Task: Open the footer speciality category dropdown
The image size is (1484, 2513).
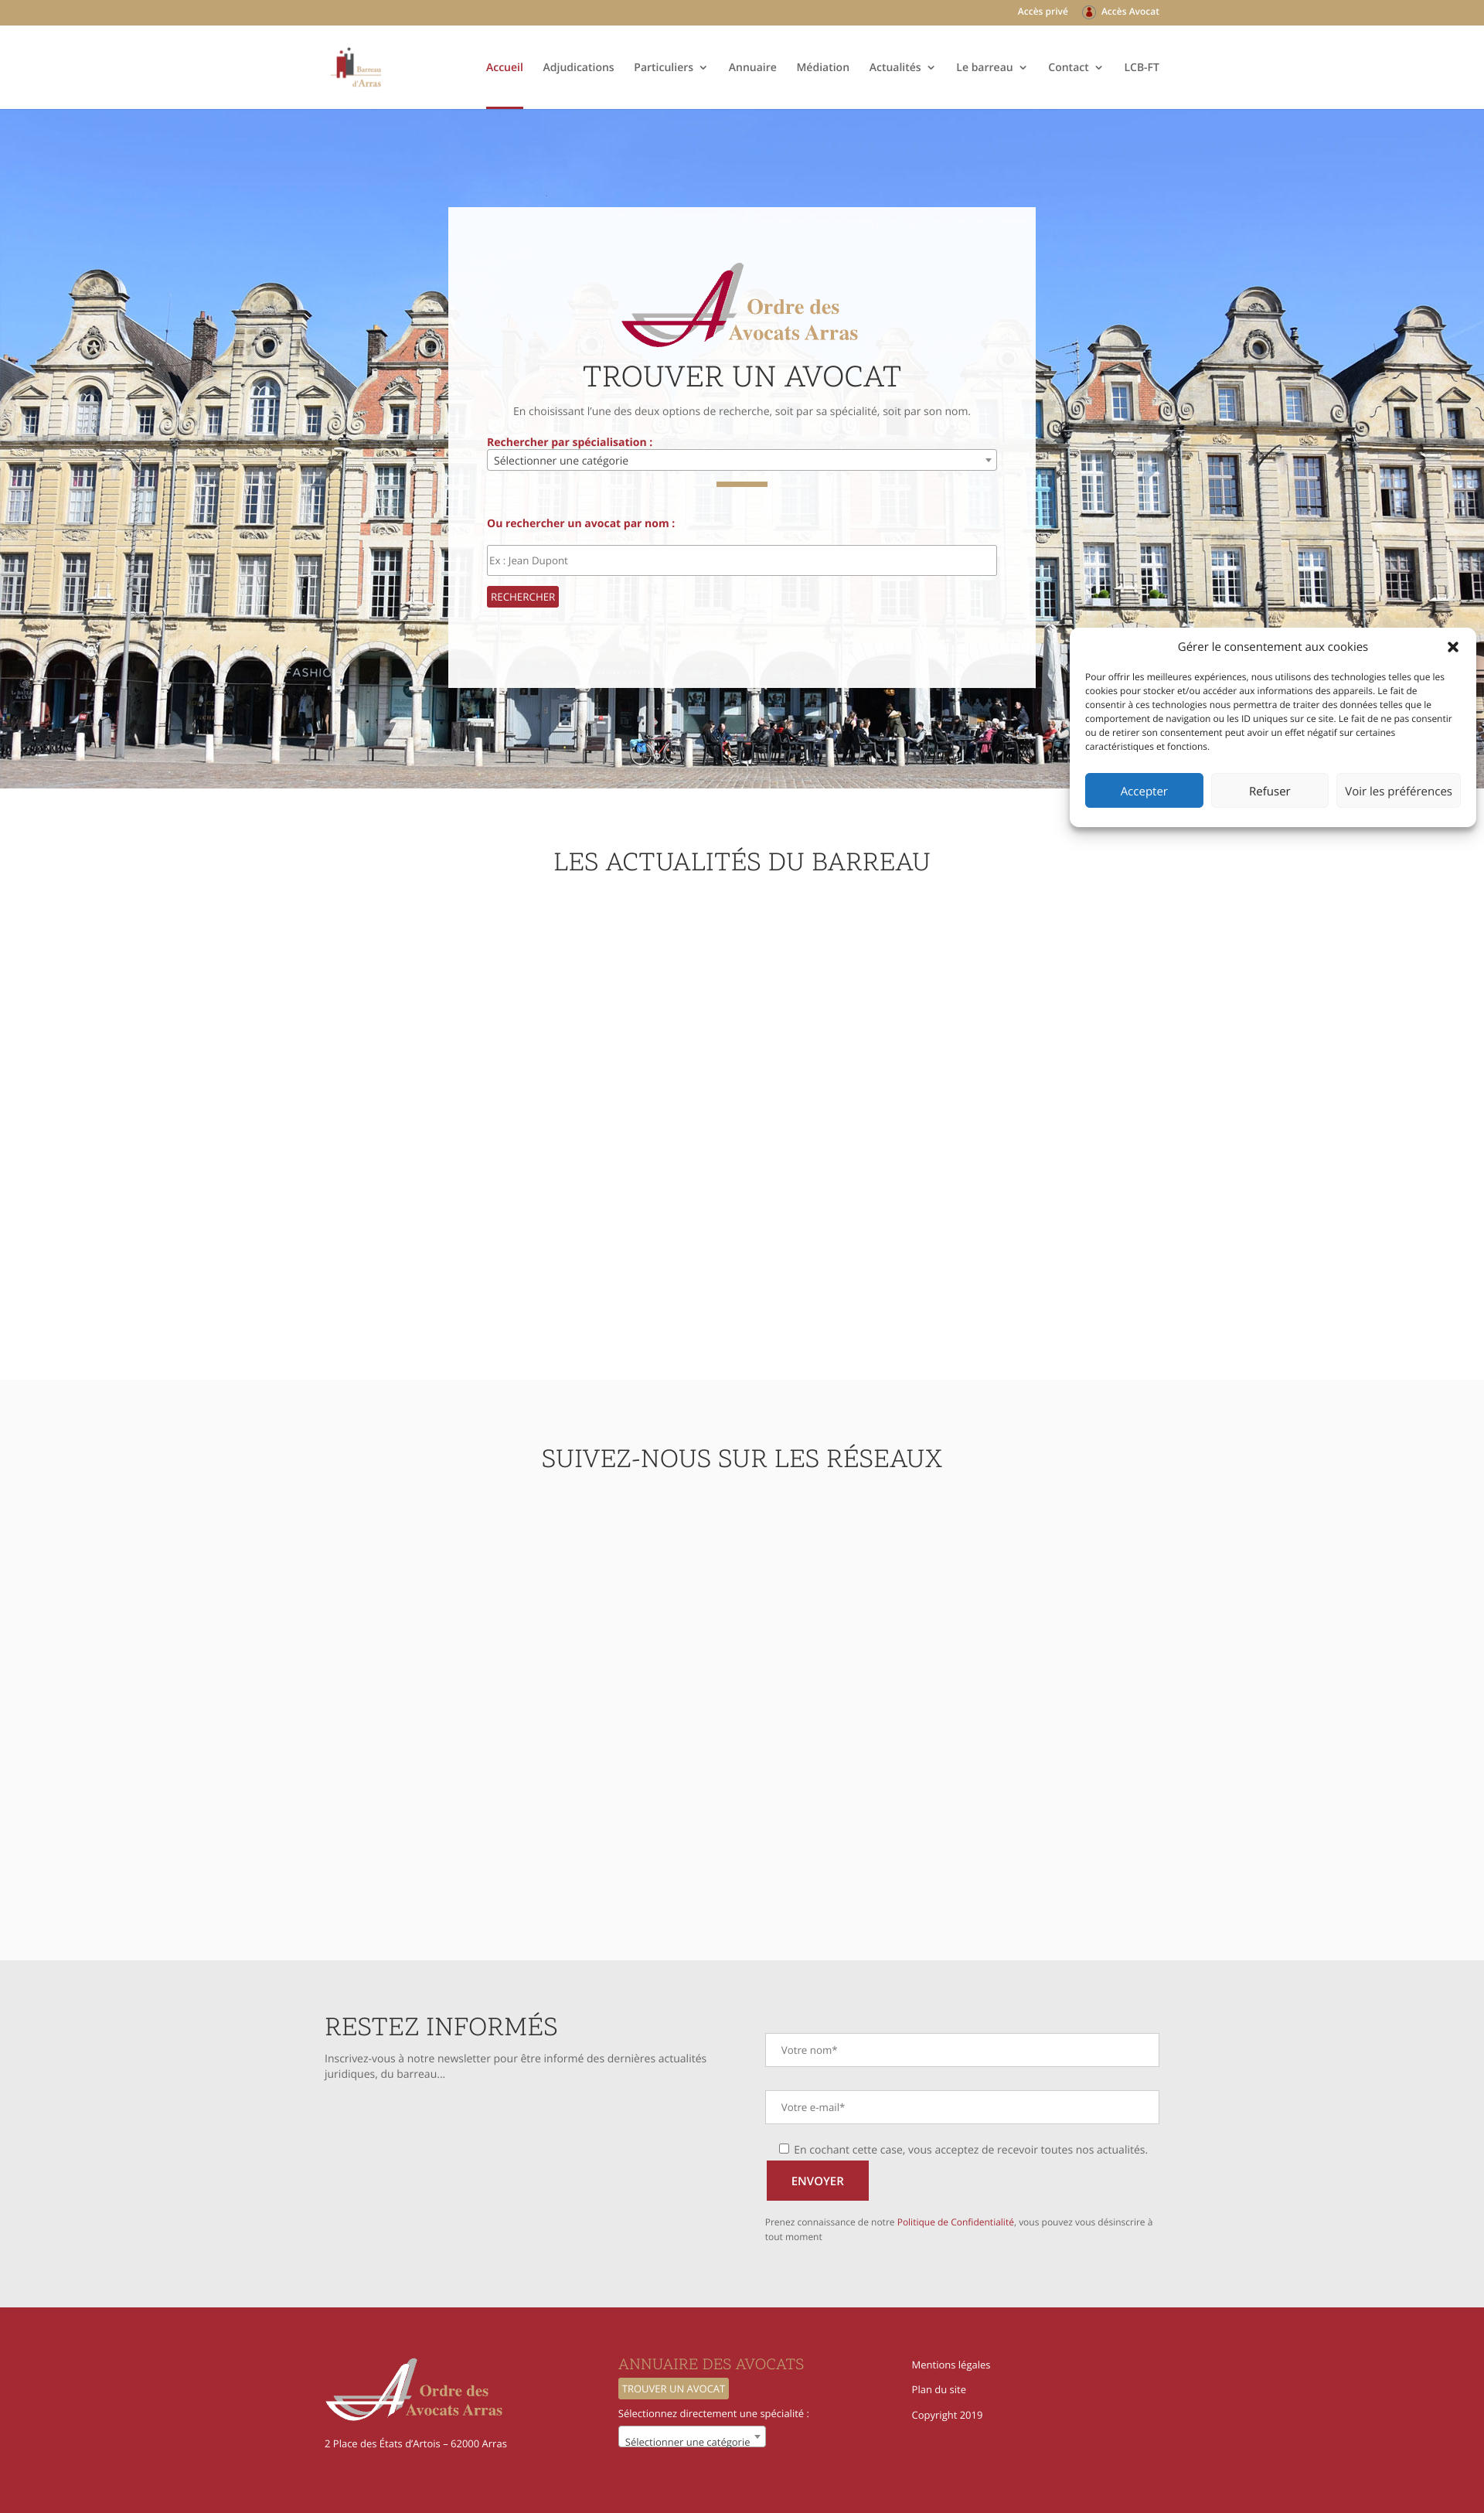Action: pyautogui.click(x=691, y=2437)
